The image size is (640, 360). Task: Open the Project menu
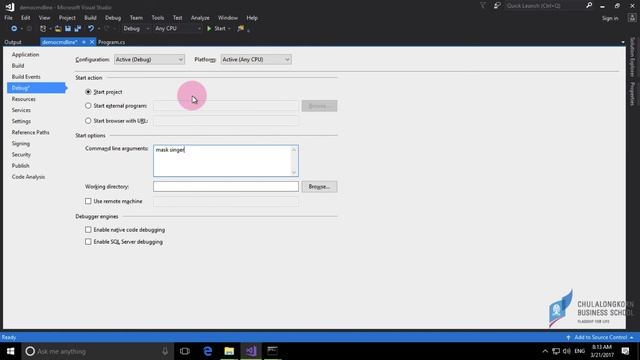(67, 18)
